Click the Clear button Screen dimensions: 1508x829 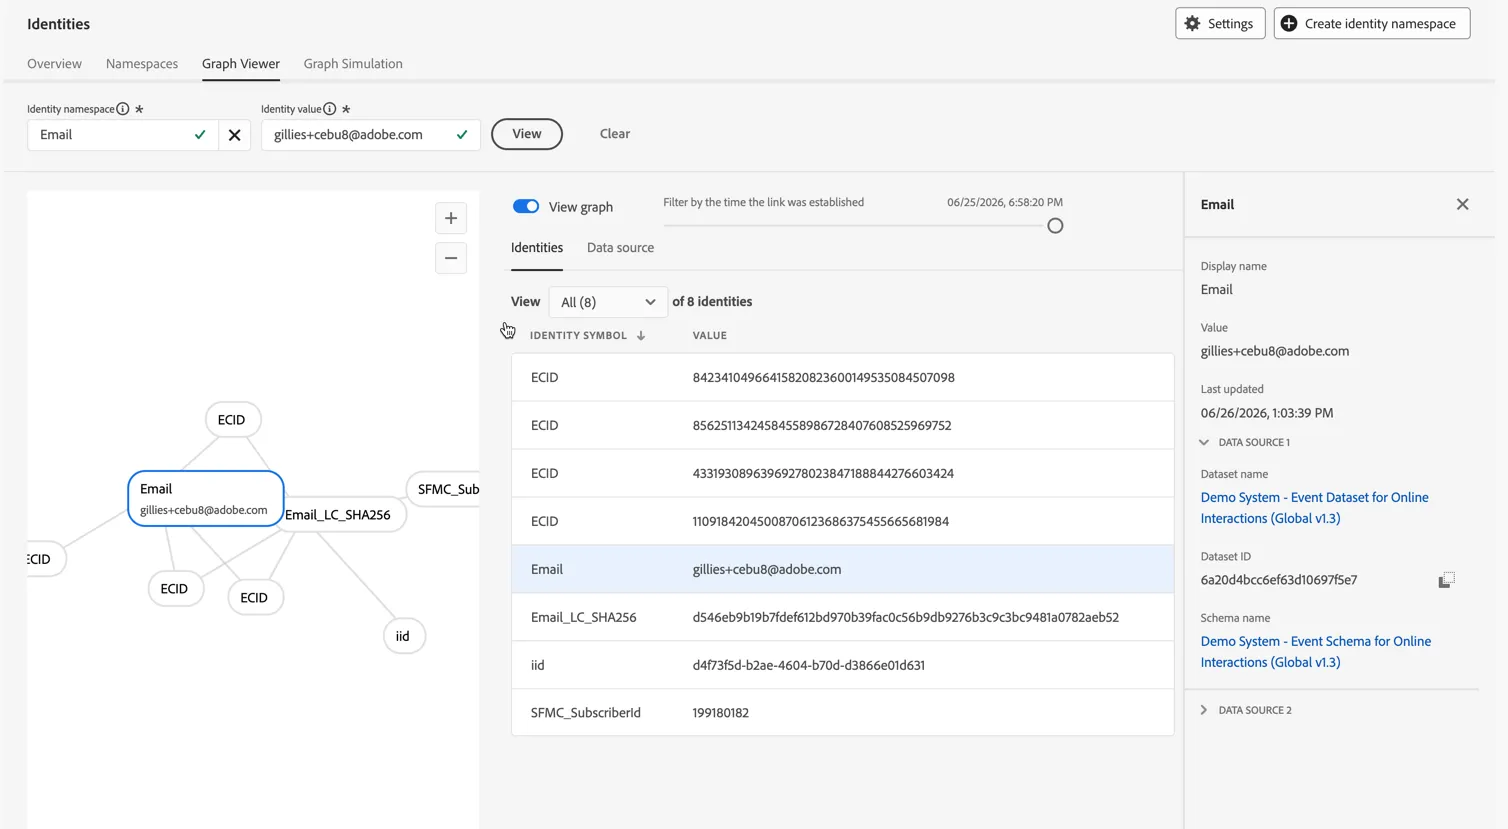[x=615, y=134]
